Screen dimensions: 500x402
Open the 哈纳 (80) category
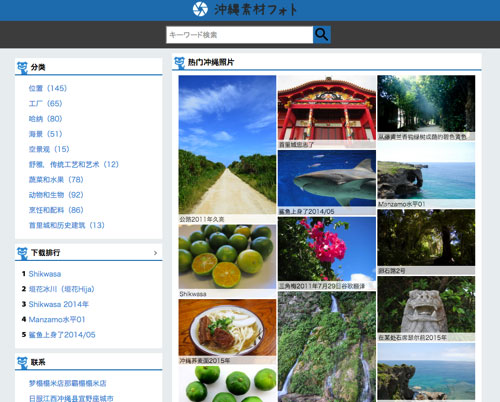coord(45,119)
